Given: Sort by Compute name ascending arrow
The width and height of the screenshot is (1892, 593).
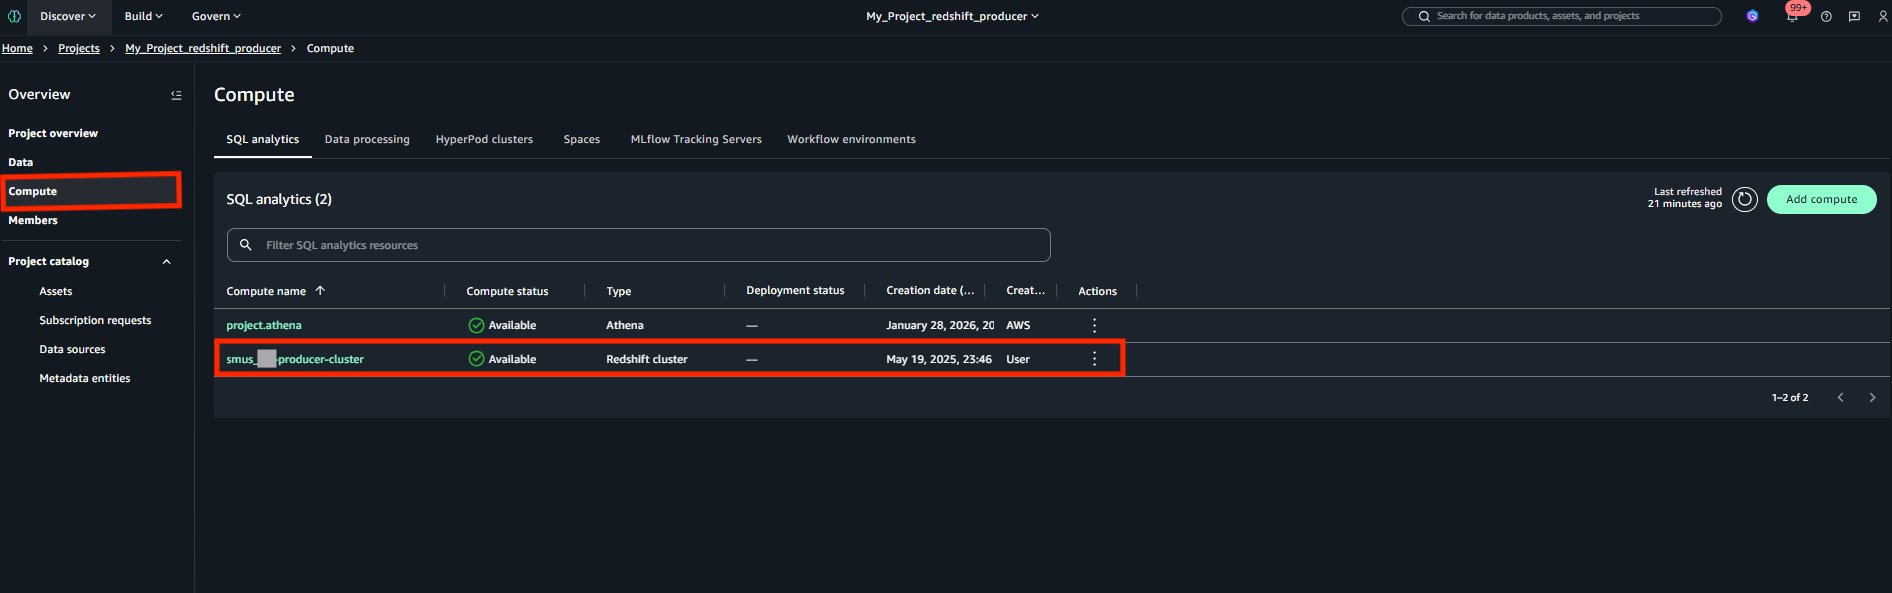Looking at the screenshot, I should click(x=320, y=291).
